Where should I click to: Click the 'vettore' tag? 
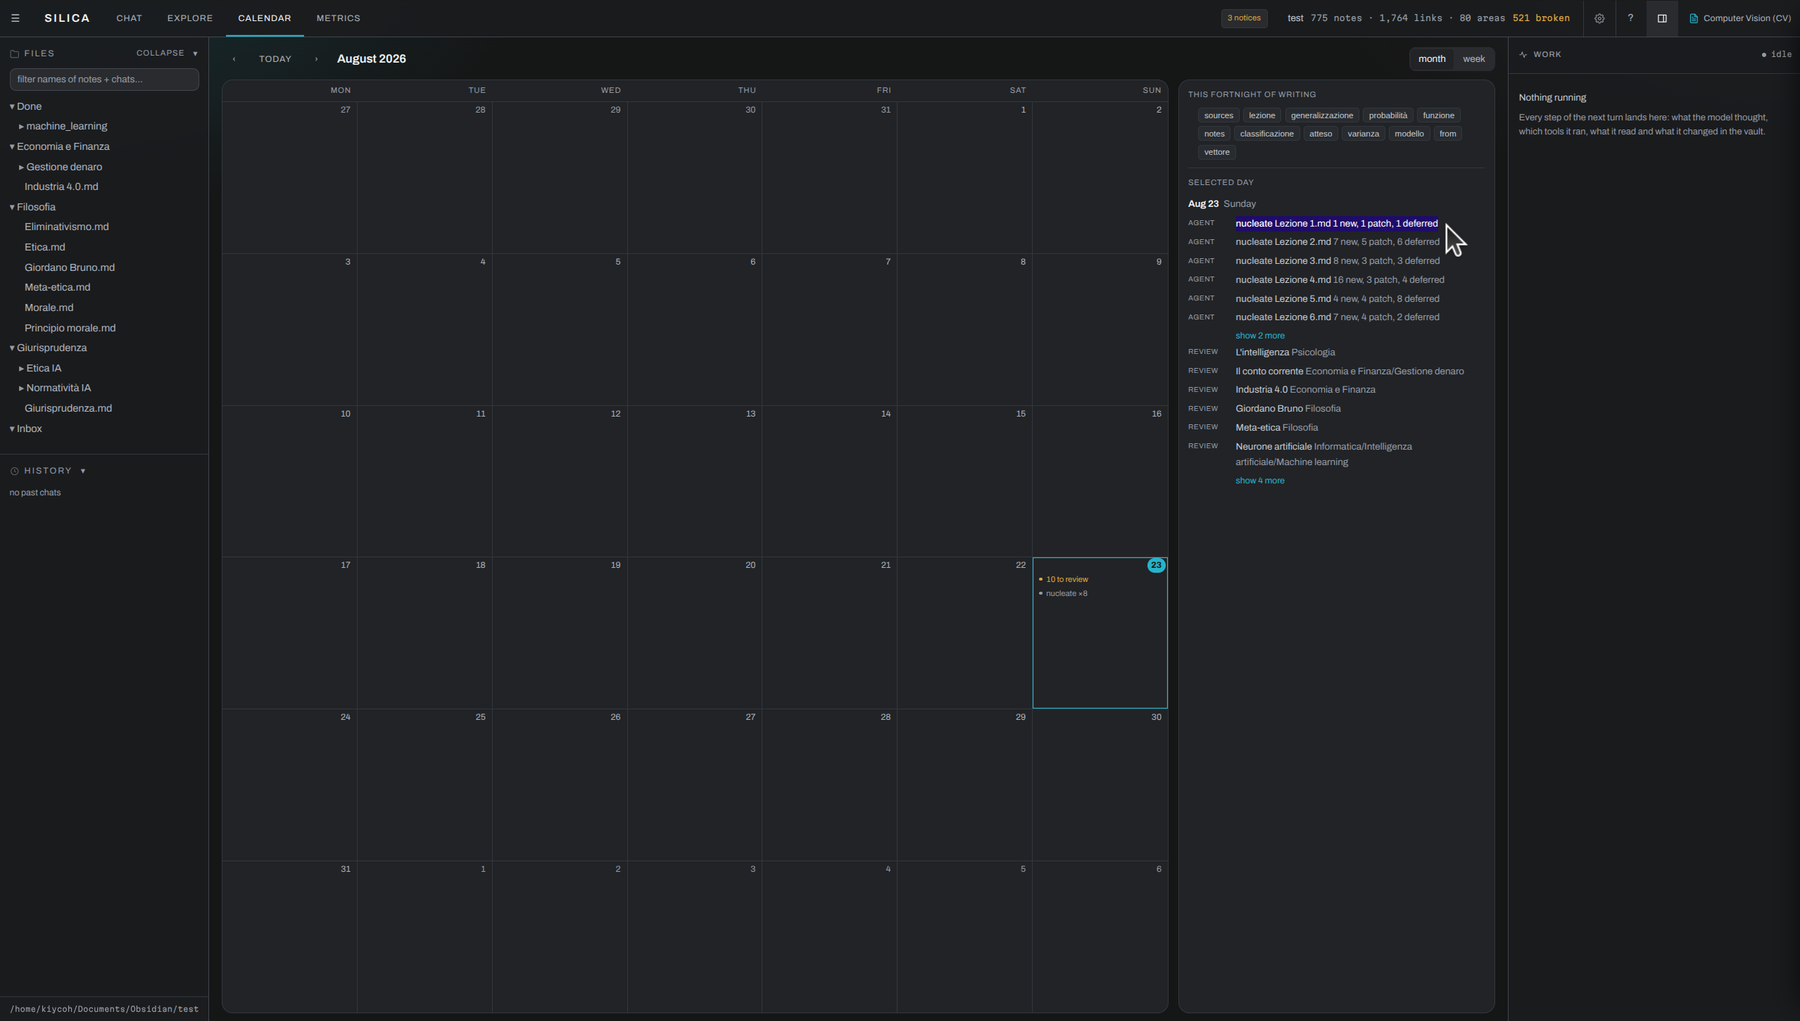(1217, 152)
